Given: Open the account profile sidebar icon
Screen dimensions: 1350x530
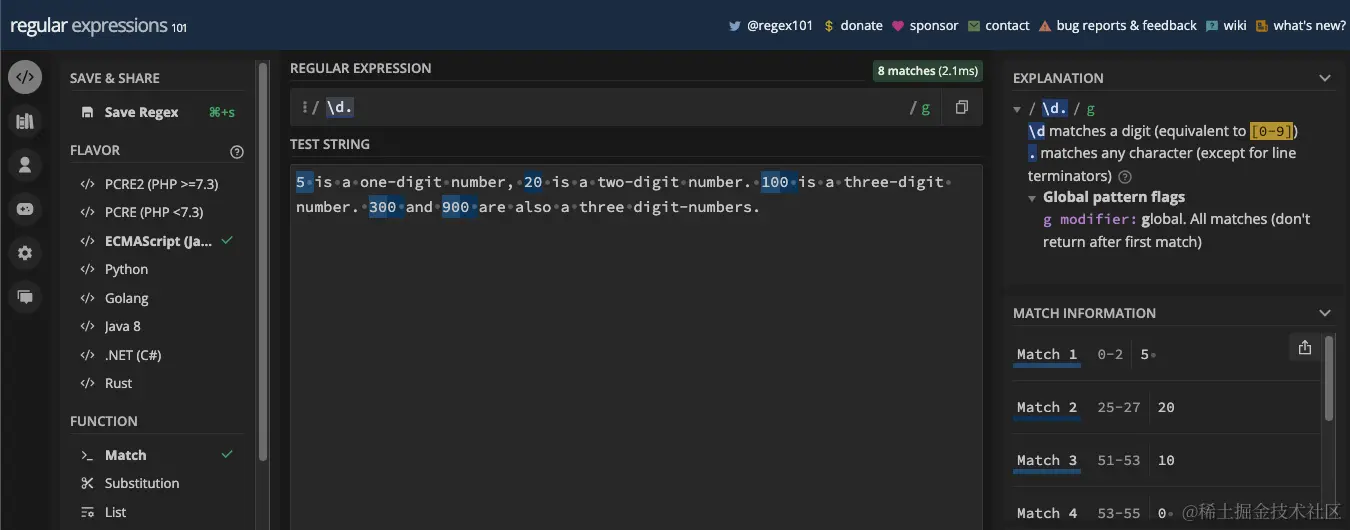Looking at the screenshot, I should [25, 165].
